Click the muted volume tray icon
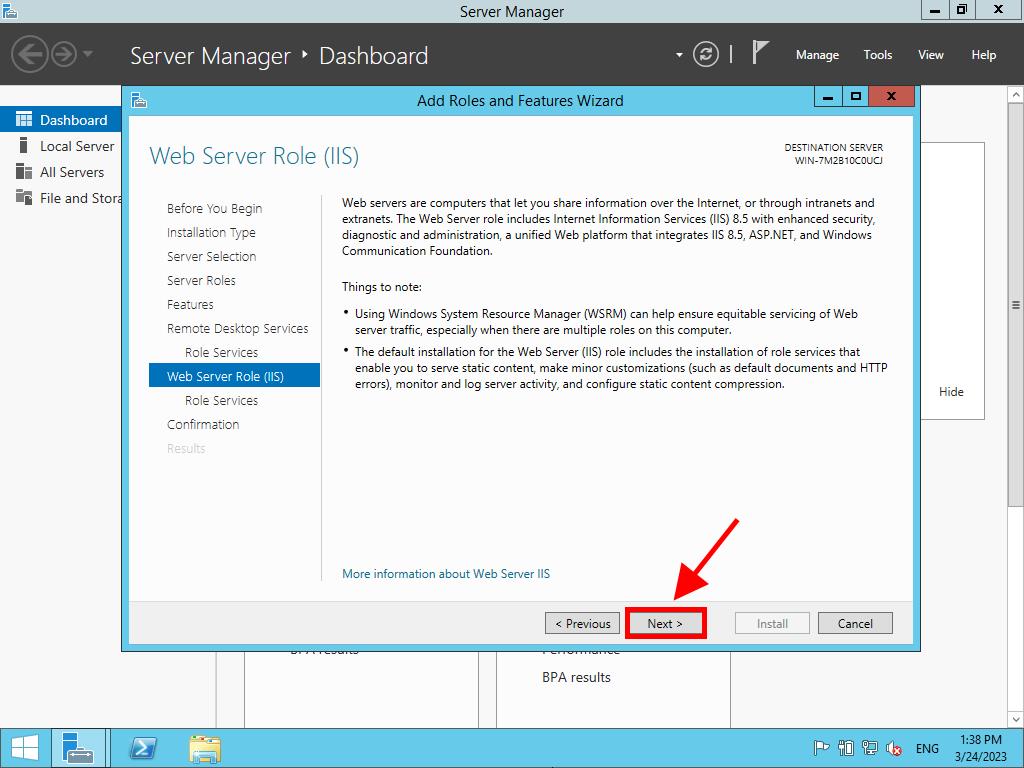This screenshot has height=768, width=1024. click(x=894, y=748)
